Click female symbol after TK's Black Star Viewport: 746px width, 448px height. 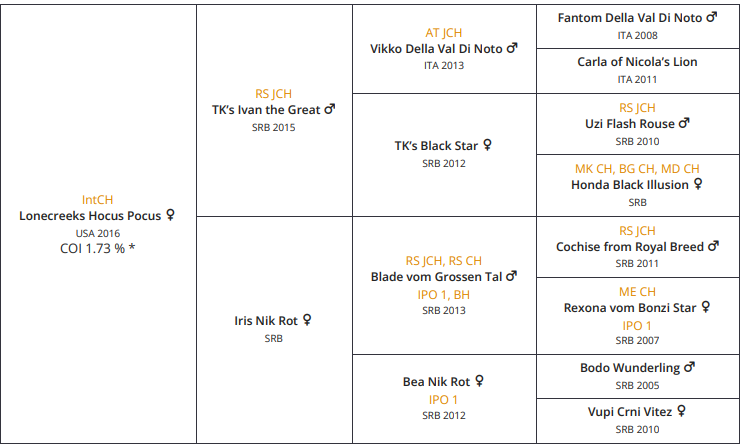click(487, 145)
